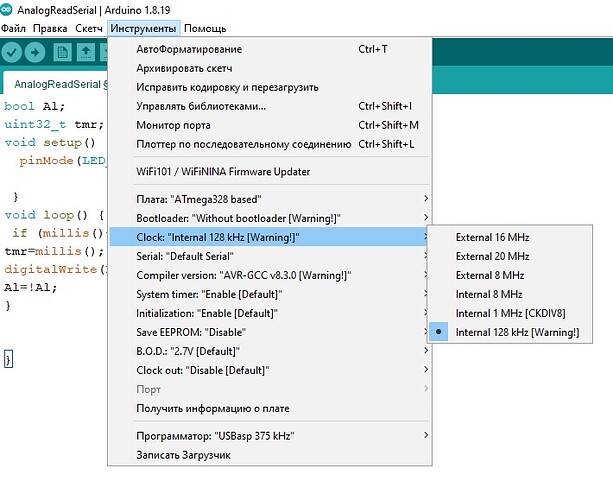613x500 pixels.
Task: Click the Arduino logo in the title bar
Action: pyautogui.click(x=6, y=10)
